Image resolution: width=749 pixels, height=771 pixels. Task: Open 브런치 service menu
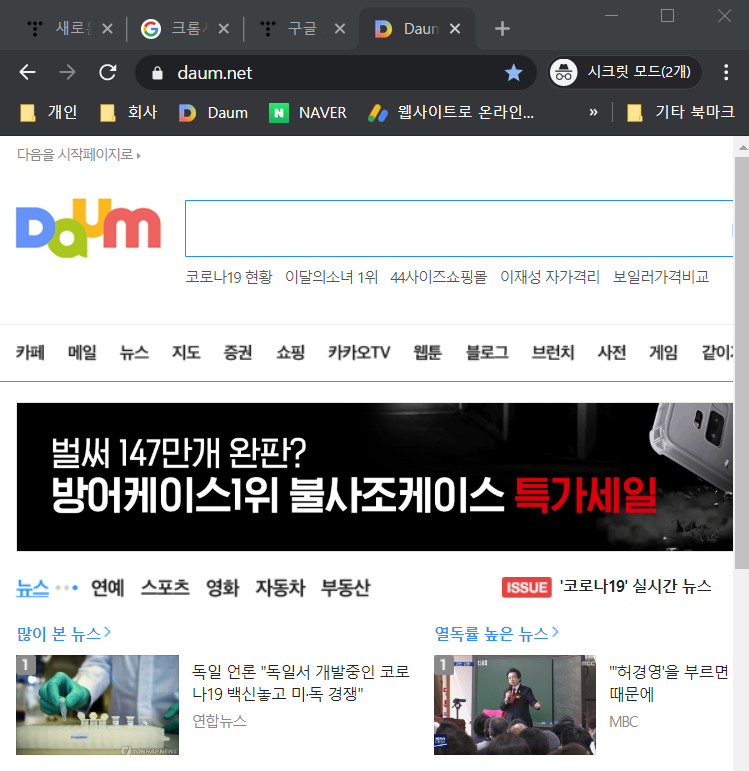point(553,352)
